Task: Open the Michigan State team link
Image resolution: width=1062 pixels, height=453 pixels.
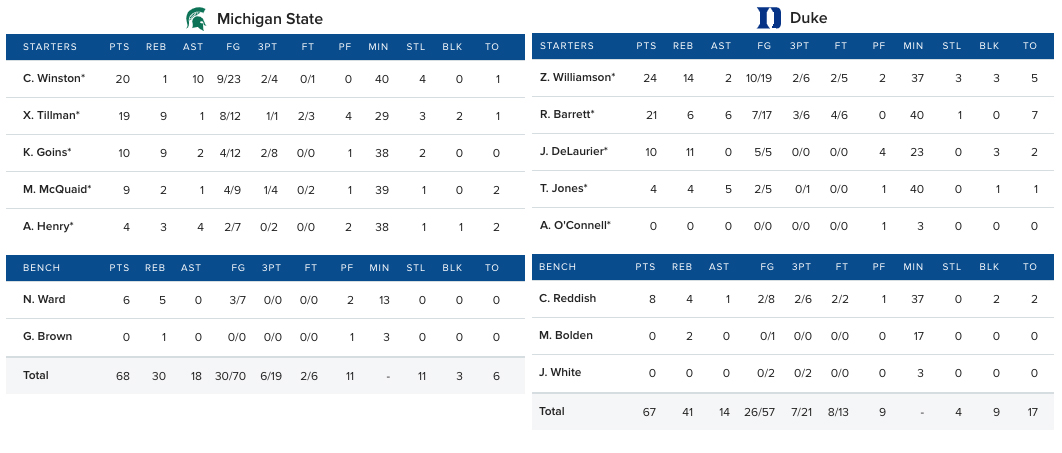Action: point(269,19)
